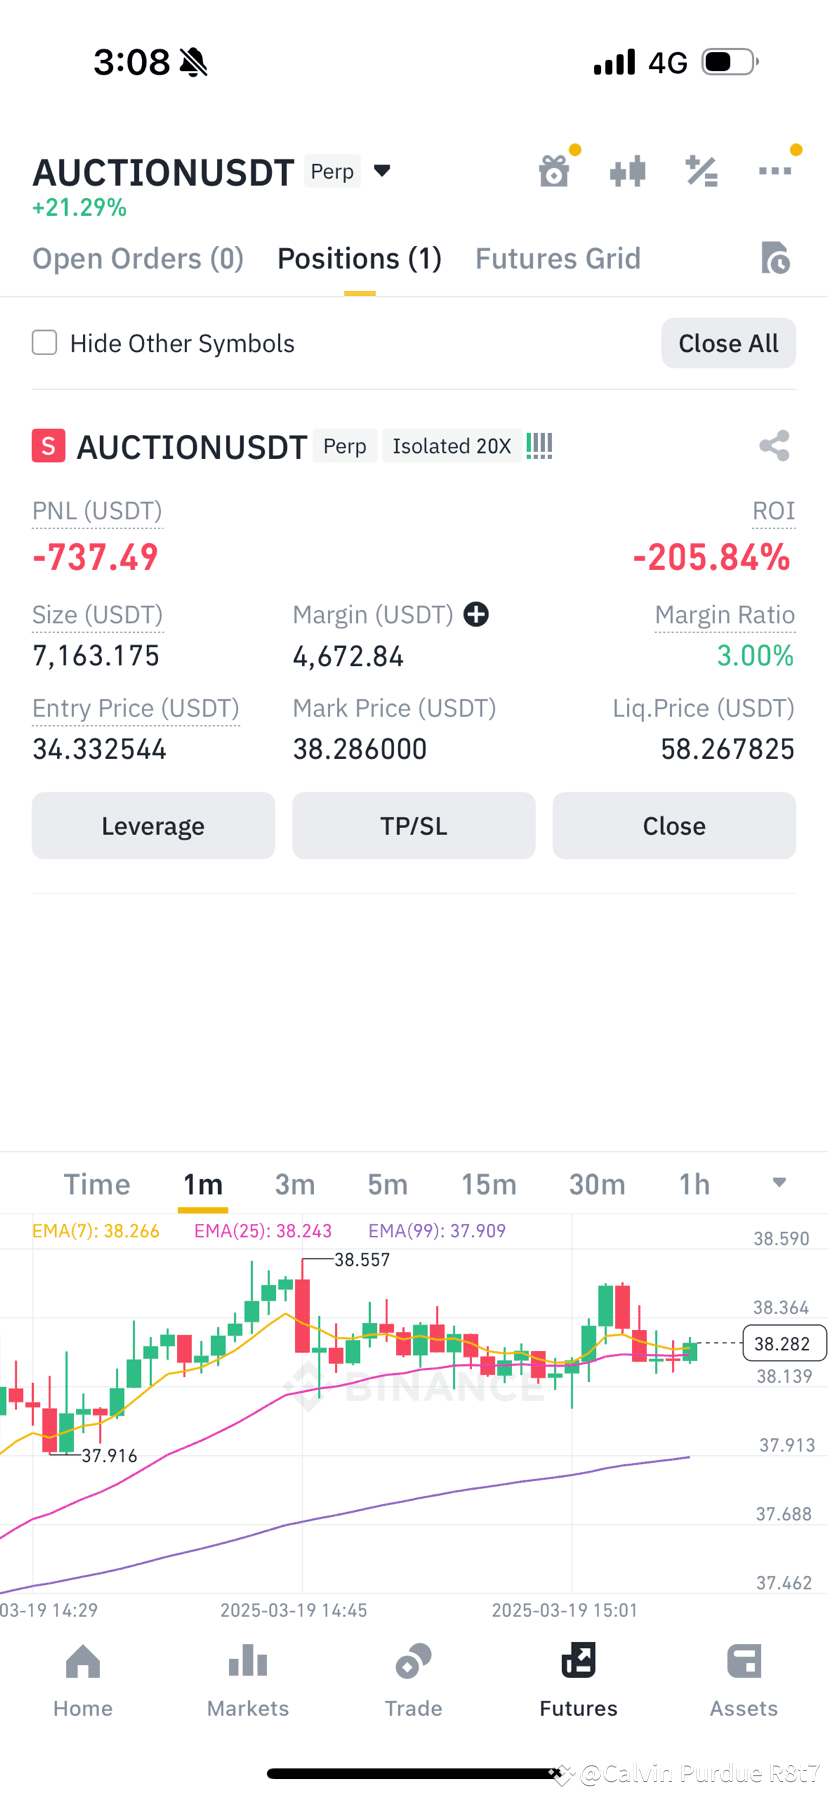828x1796 pixels.
Task: Tap the battery icon in status bar
Action: coord(730,62)
